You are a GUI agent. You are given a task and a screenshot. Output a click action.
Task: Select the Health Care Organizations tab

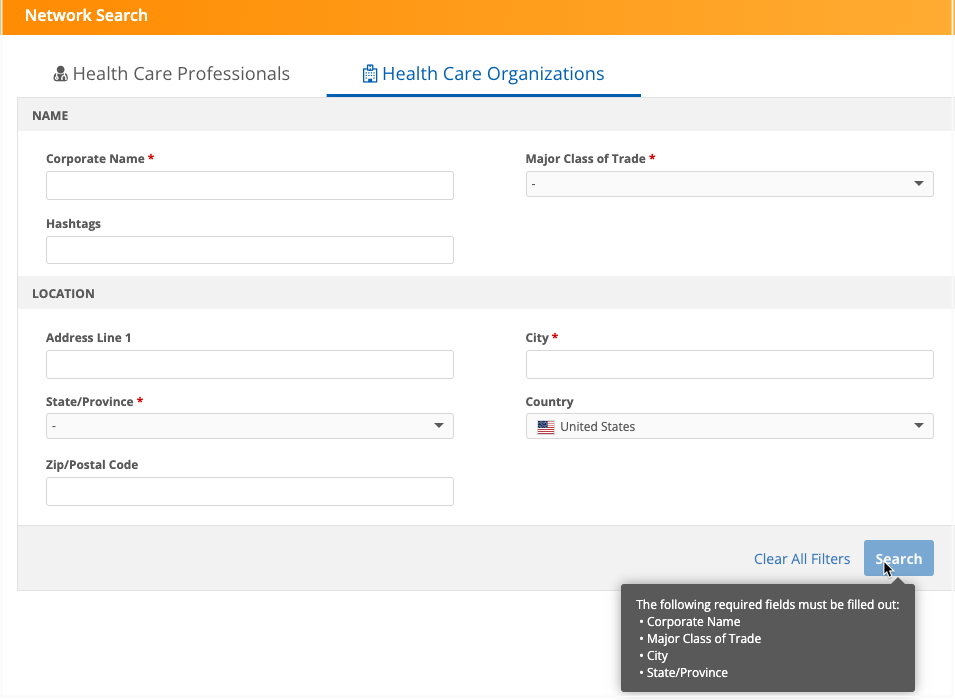(x=483, y=74)
